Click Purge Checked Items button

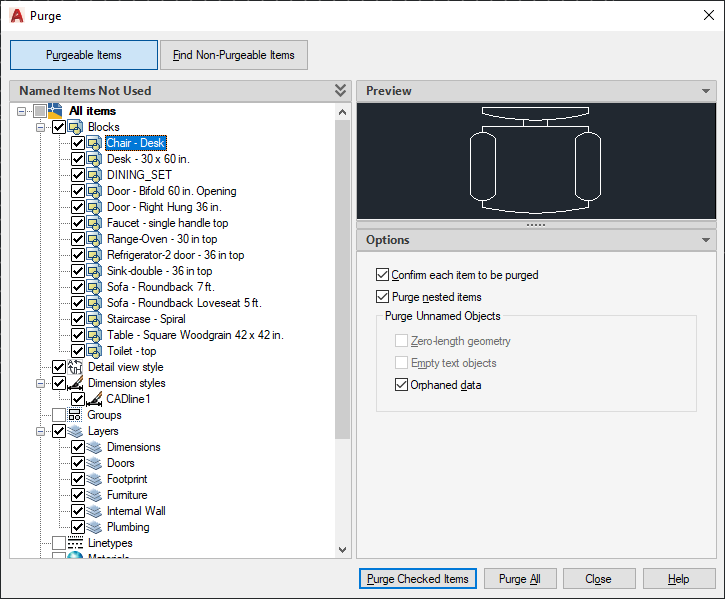coord(418,579)
